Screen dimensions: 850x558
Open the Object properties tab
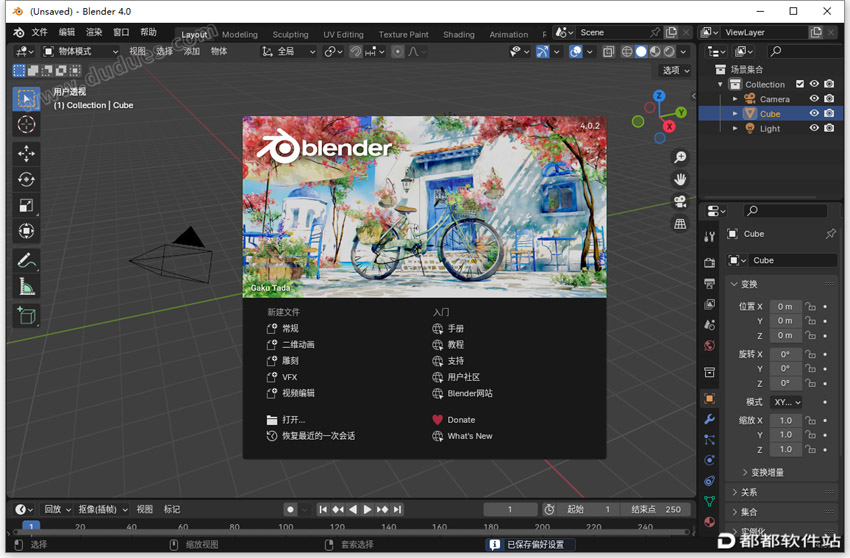click(x=710, y=399)
